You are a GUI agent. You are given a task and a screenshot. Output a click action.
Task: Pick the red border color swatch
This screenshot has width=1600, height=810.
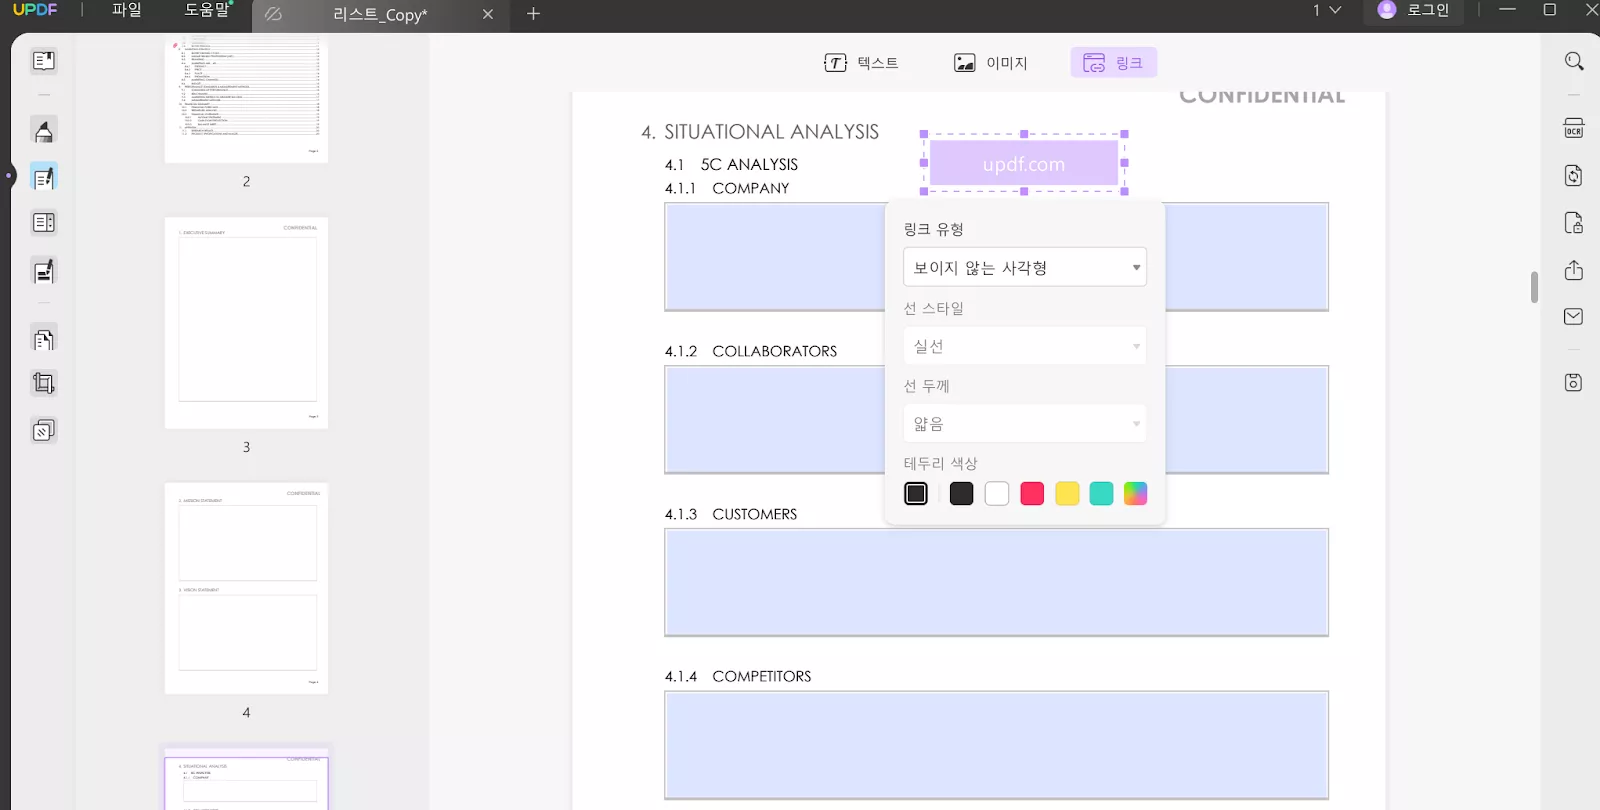(1032, 494)
